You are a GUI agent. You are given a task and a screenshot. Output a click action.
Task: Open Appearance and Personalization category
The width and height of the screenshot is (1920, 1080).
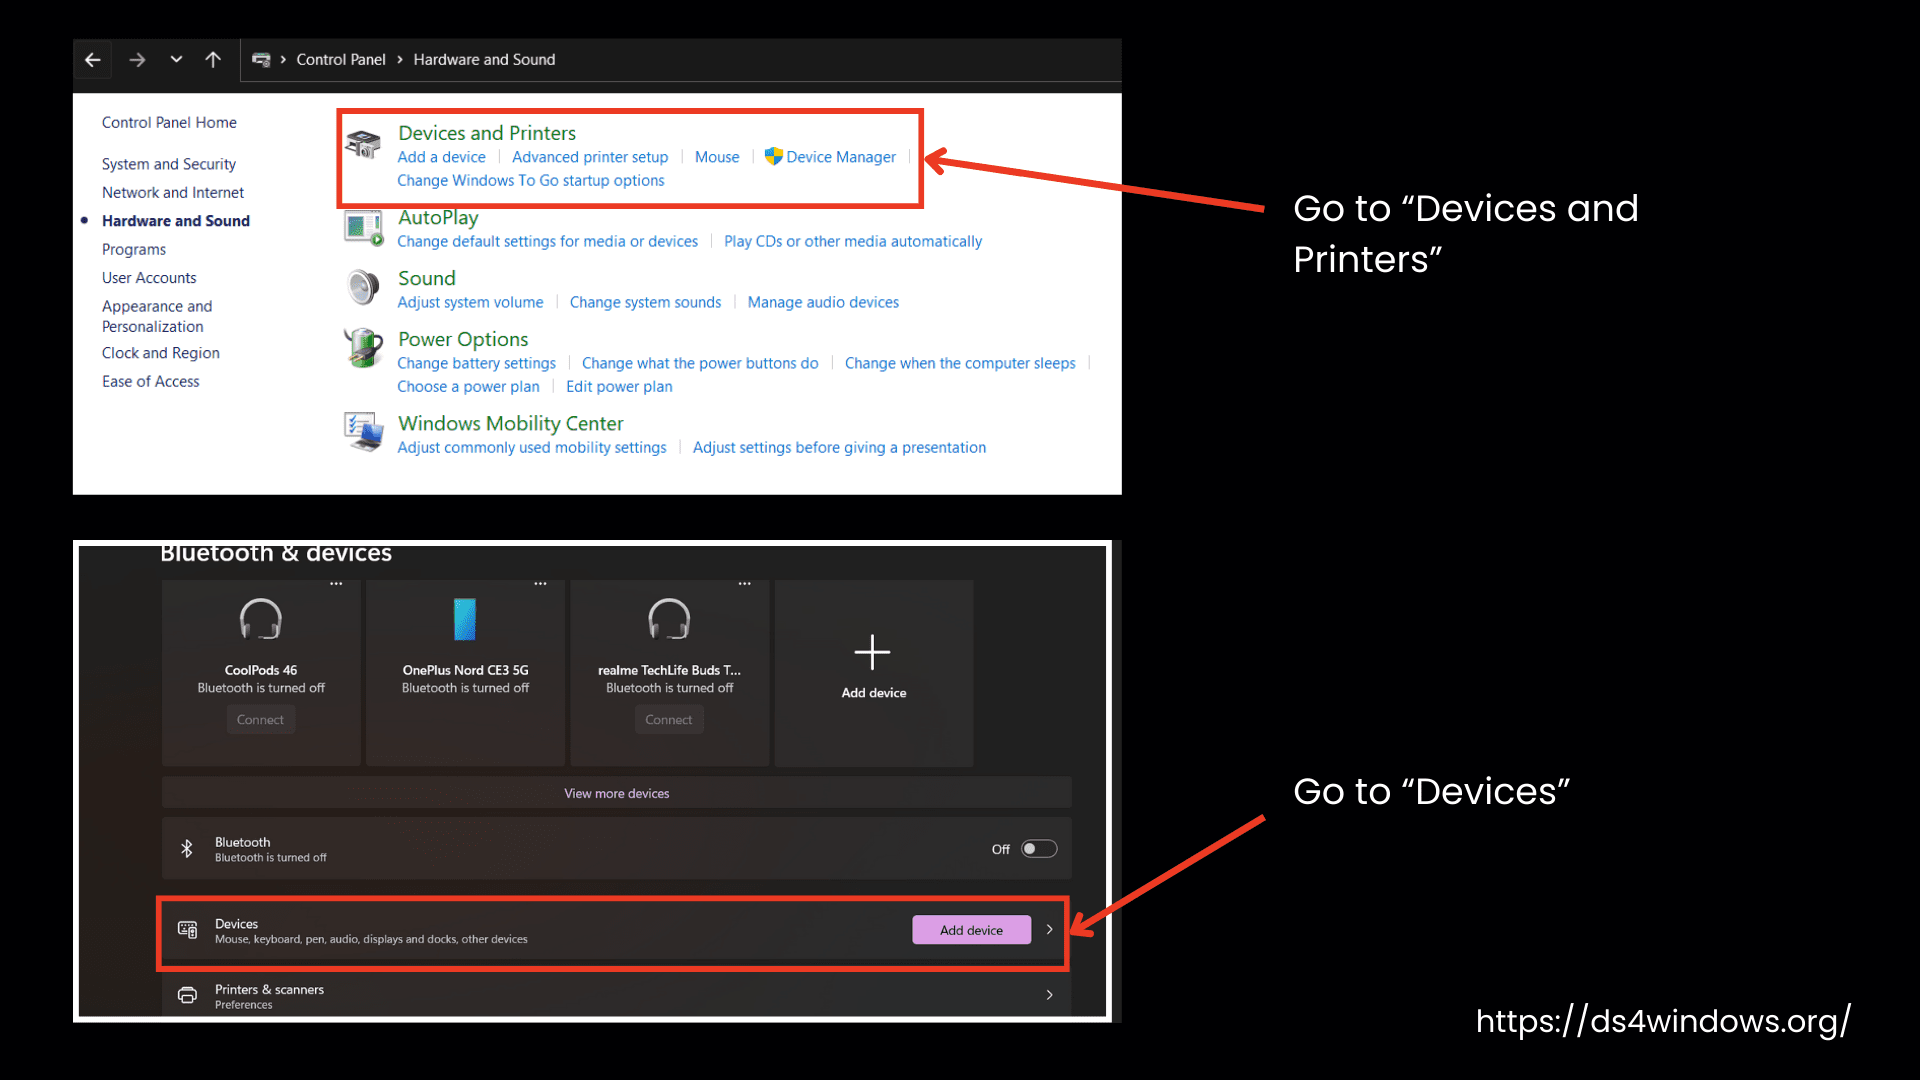pyautogui.click(x=156, y=316)
